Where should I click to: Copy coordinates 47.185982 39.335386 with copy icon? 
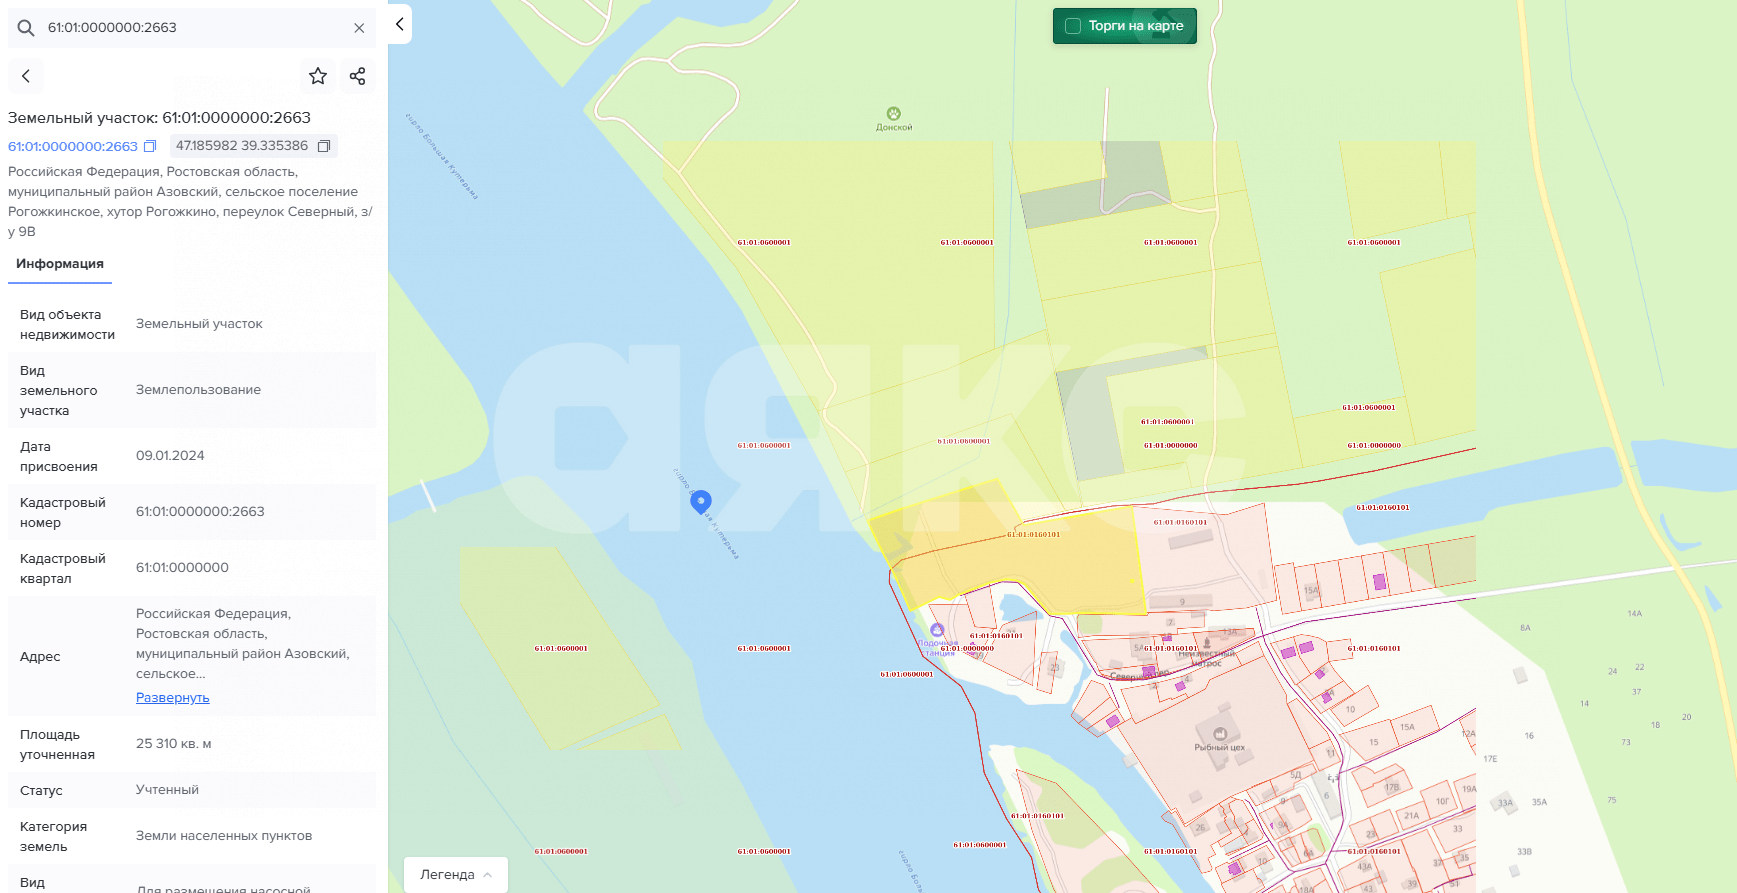(x=324, y=146)
